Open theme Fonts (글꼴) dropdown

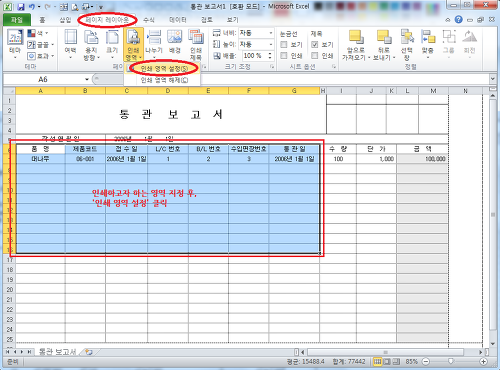pos(40,44)
